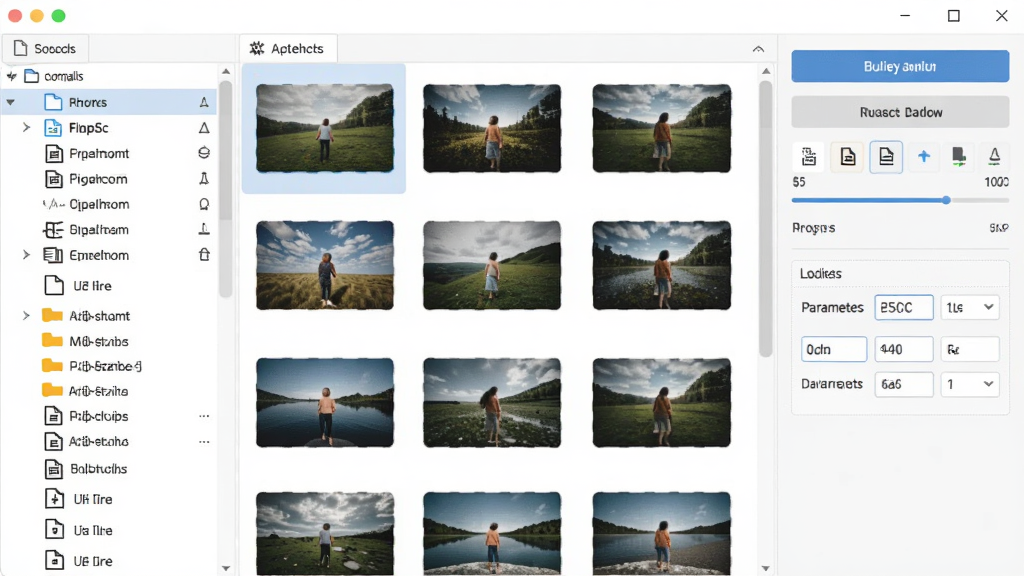Click the left tree scrollbar
The width and height of the screenshot is (1024, 576).
pos(225,189)
